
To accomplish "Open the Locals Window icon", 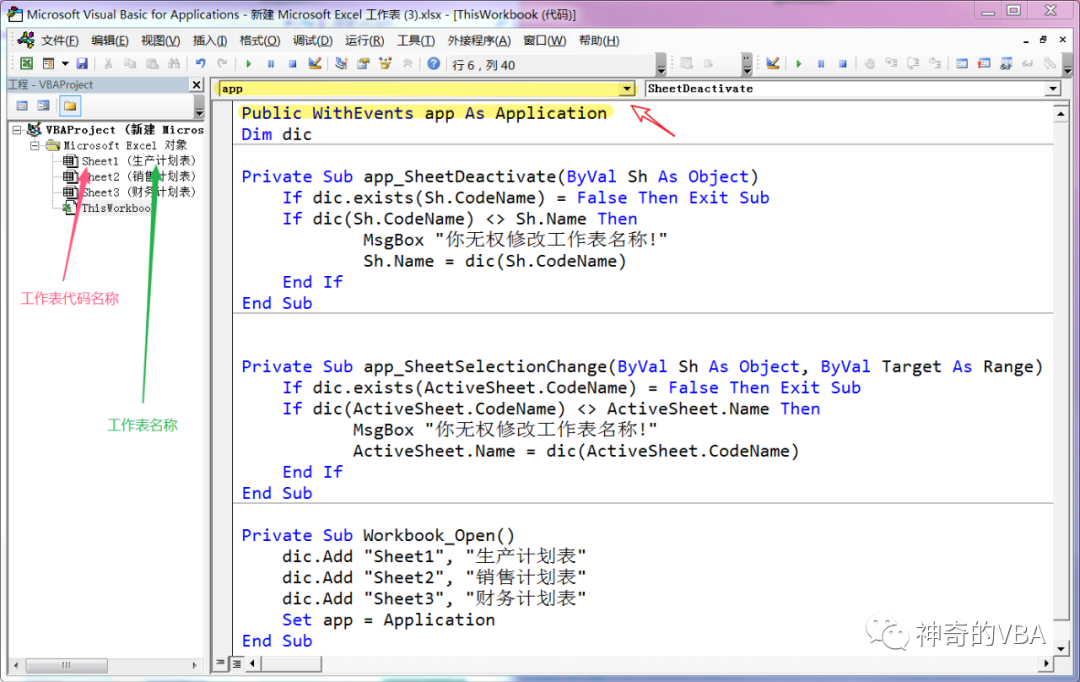I will (962, 64).
